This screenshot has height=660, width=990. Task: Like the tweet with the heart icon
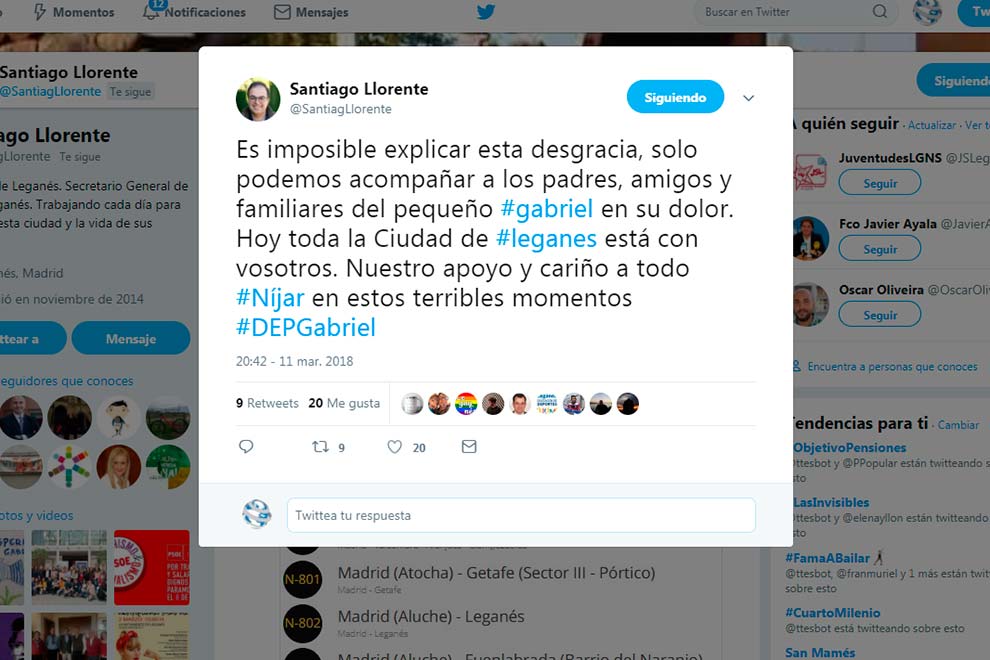(x=395, y=447)
